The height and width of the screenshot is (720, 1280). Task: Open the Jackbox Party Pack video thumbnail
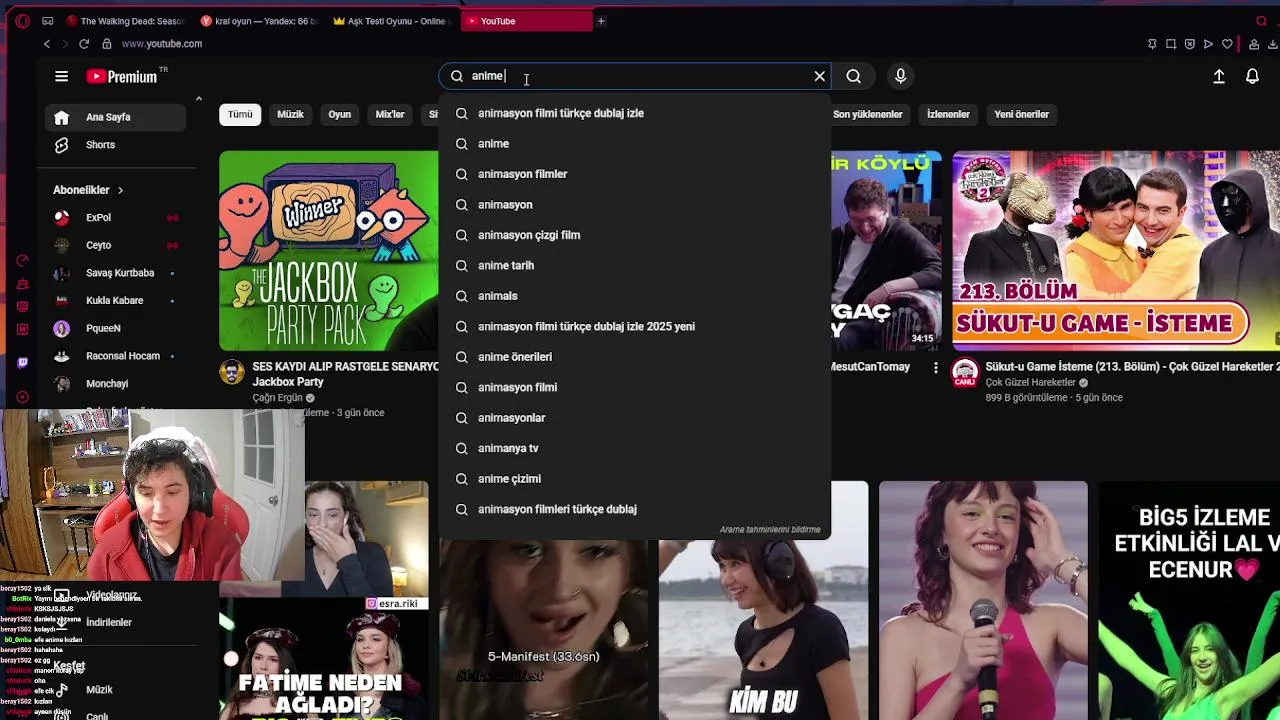point(328,250)
